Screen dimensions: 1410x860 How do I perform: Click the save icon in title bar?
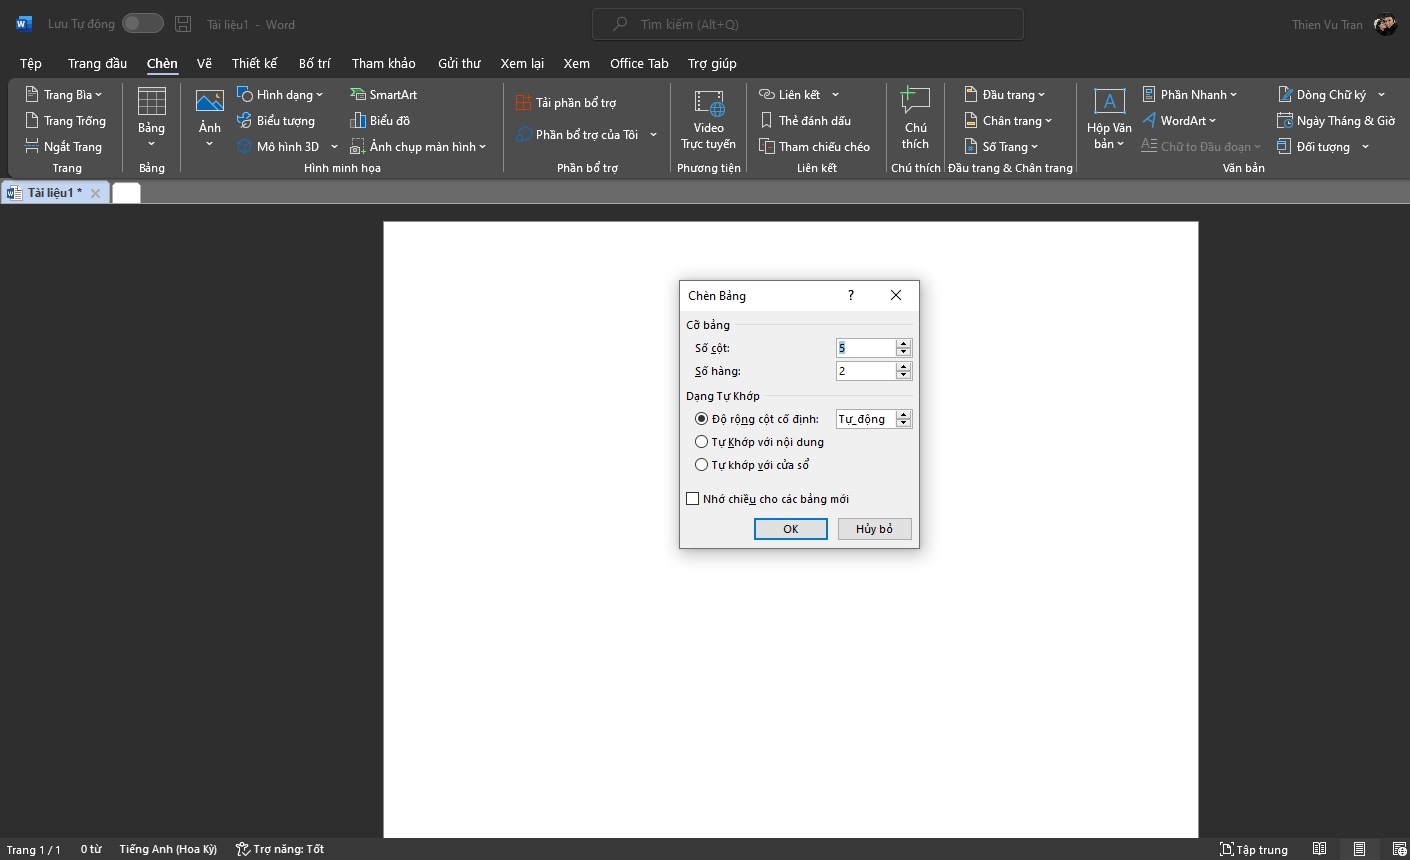point(183,24)
